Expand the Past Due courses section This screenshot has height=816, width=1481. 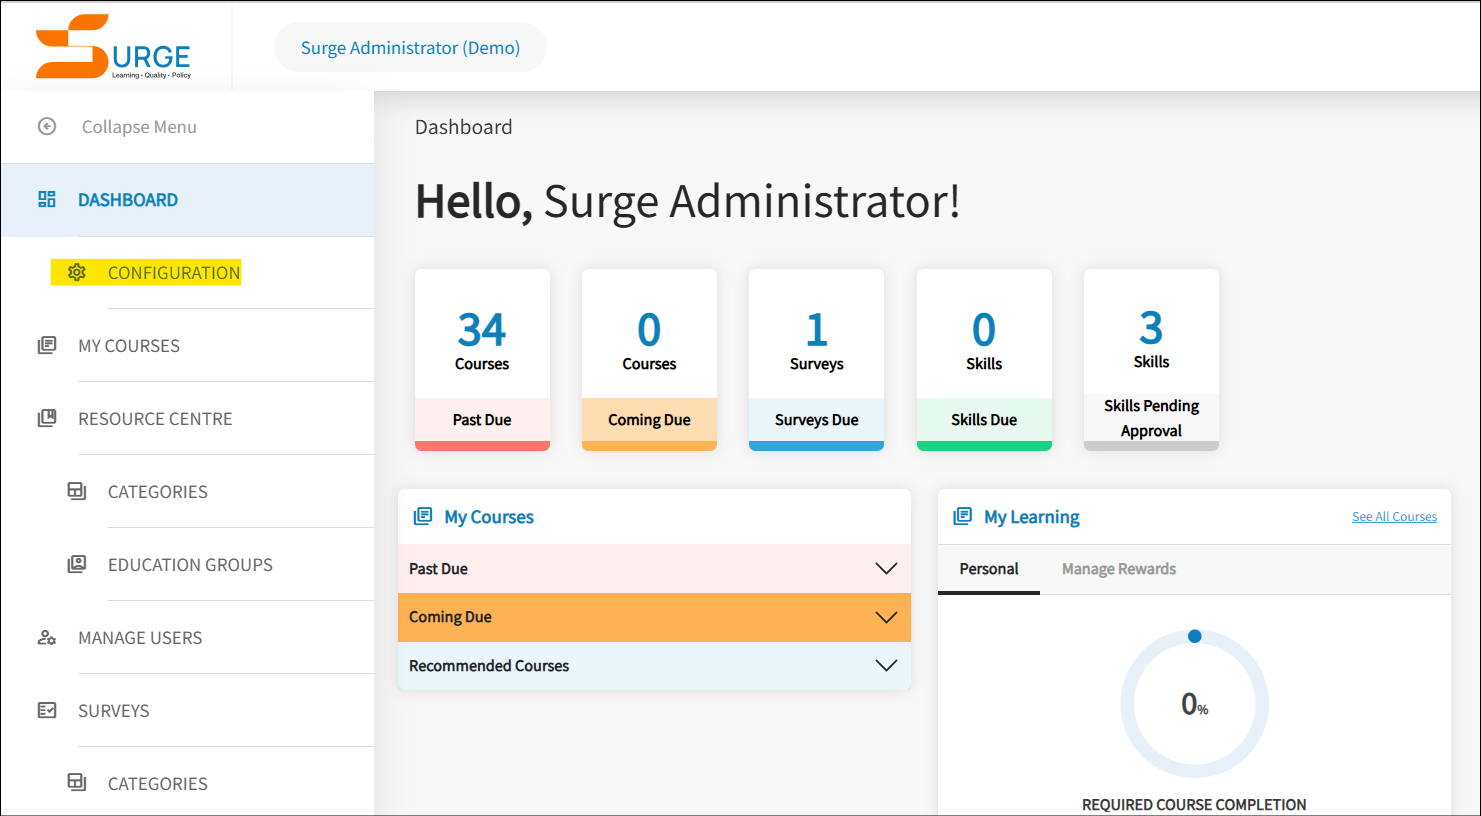pyautogui.click(x=886, y=568)
